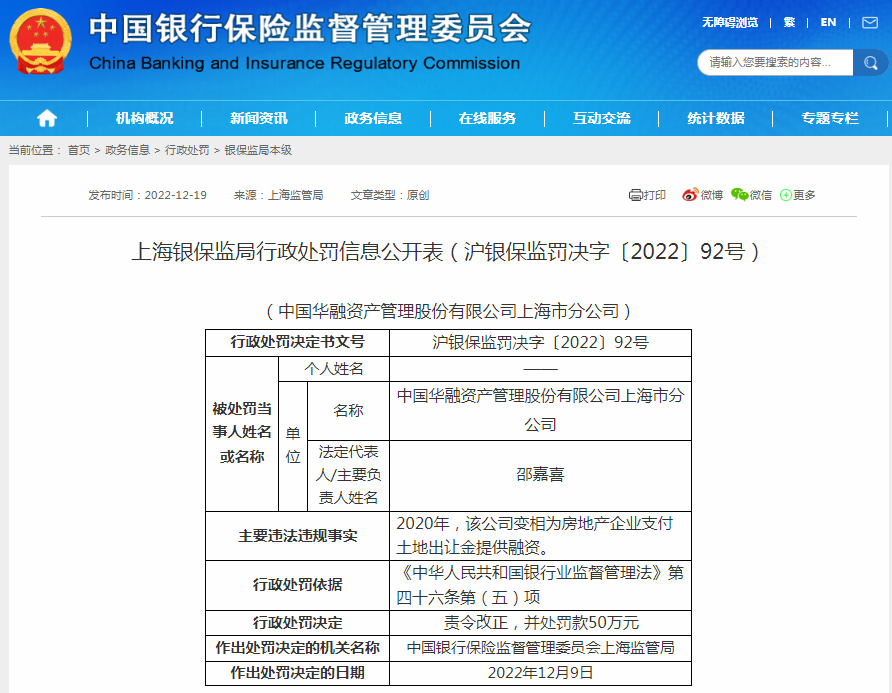Switch to Traditional Chinese (繁)
Viewport: 892px width, 693px height.
pos(789,22)
